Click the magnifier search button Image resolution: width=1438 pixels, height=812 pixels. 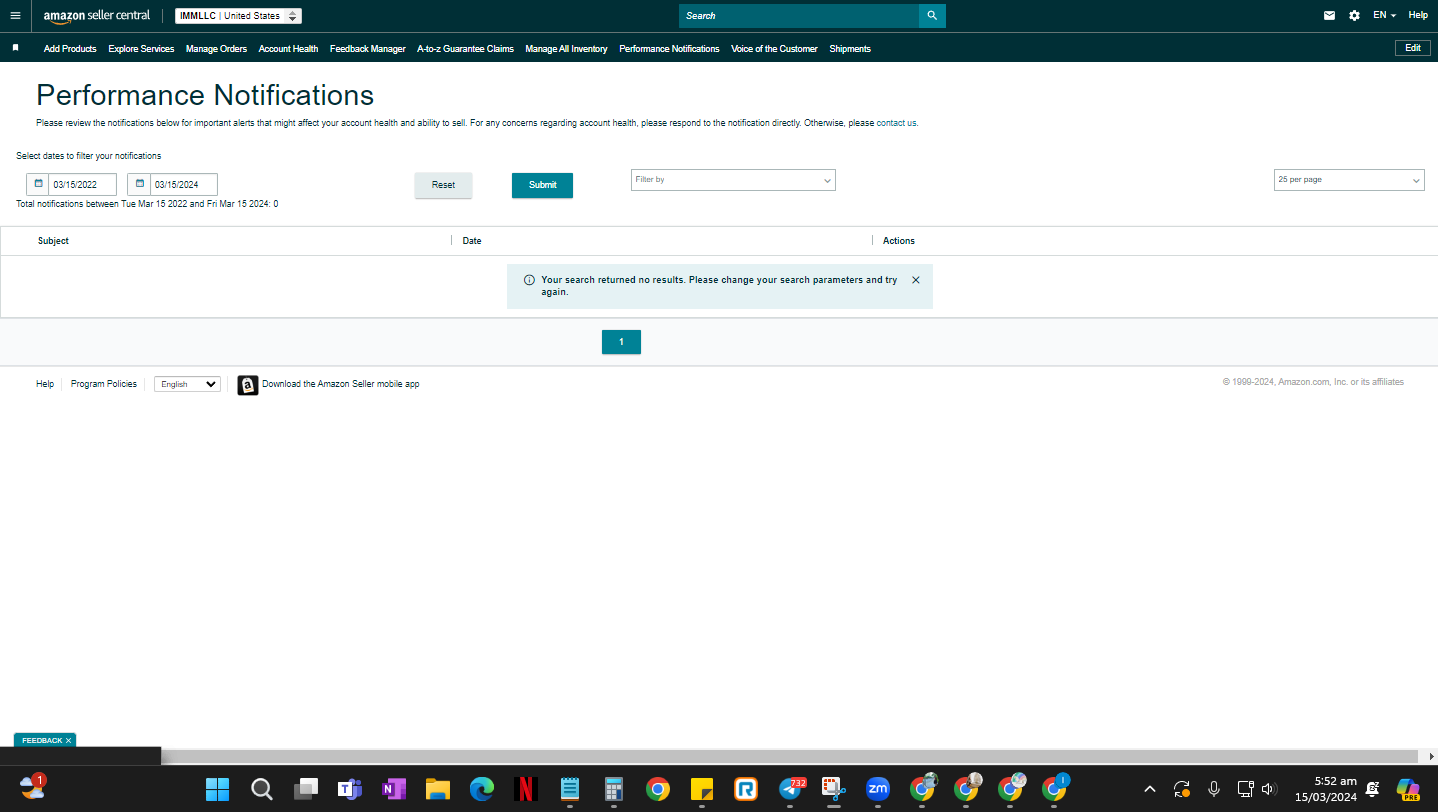(932, 16)
